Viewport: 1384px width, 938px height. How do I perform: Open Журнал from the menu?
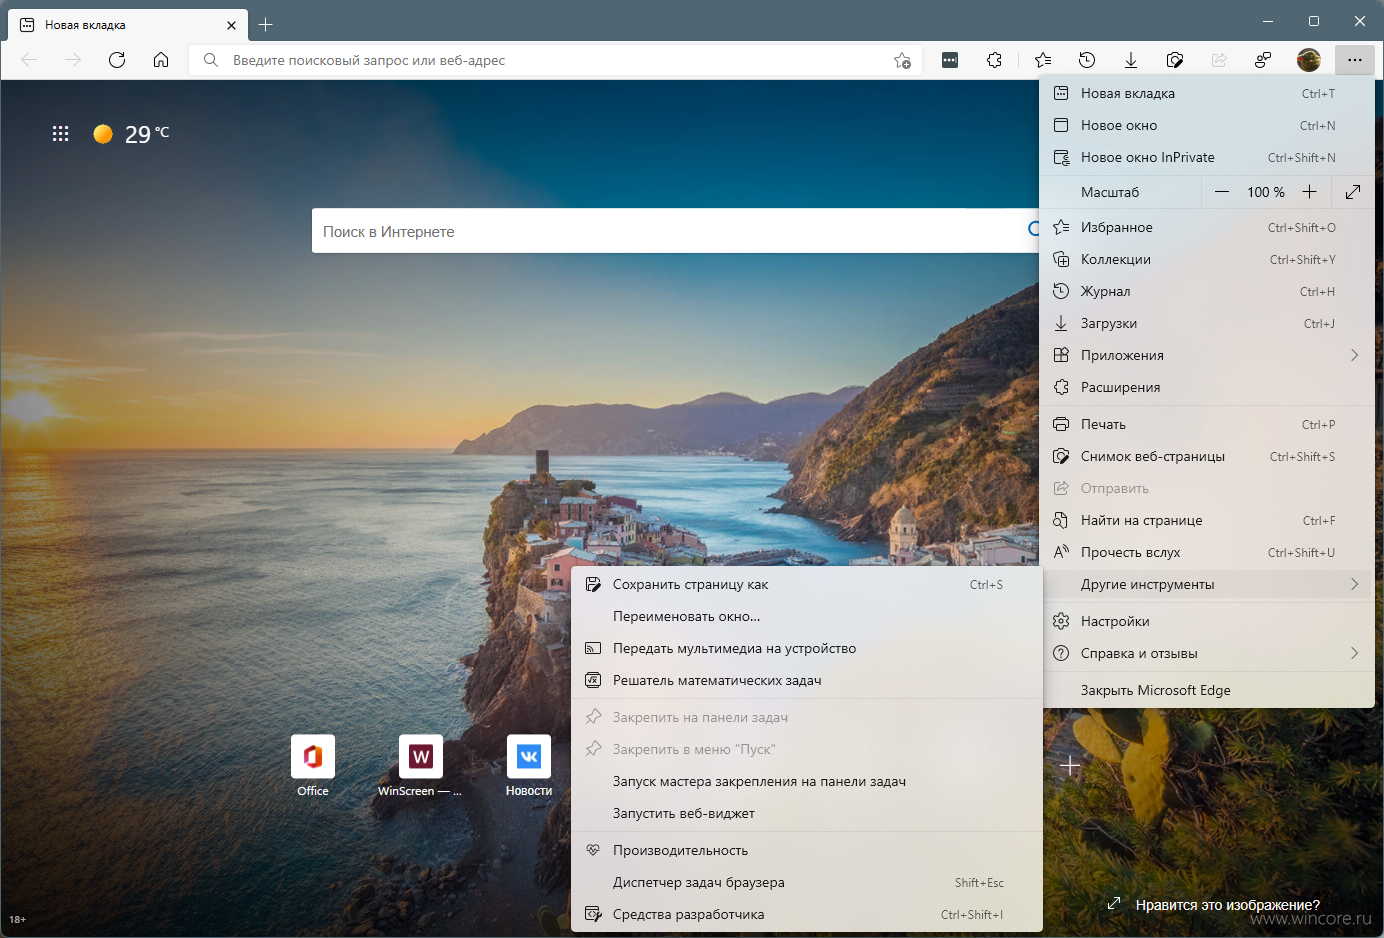point(1207,291)
